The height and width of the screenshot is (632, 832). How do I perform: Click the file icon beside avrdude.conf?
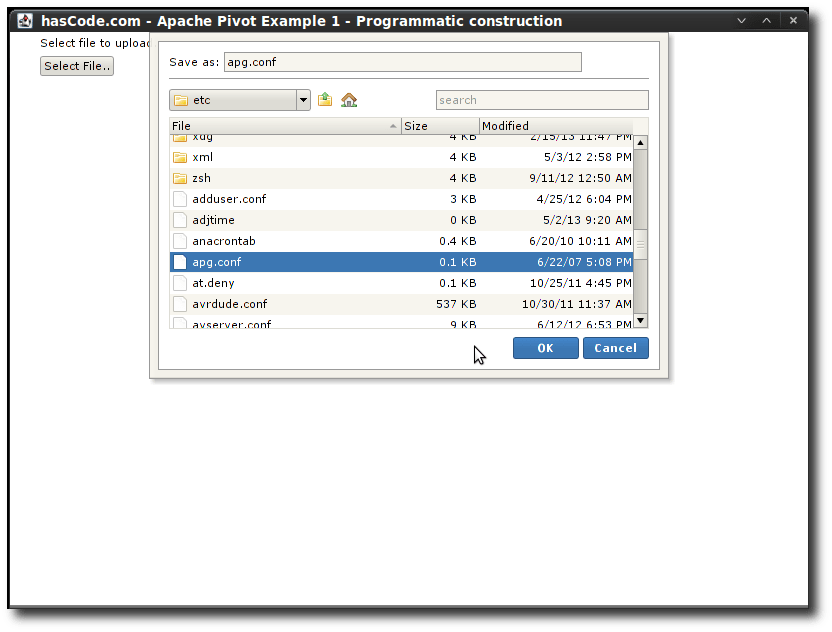[x=180, y=304]
